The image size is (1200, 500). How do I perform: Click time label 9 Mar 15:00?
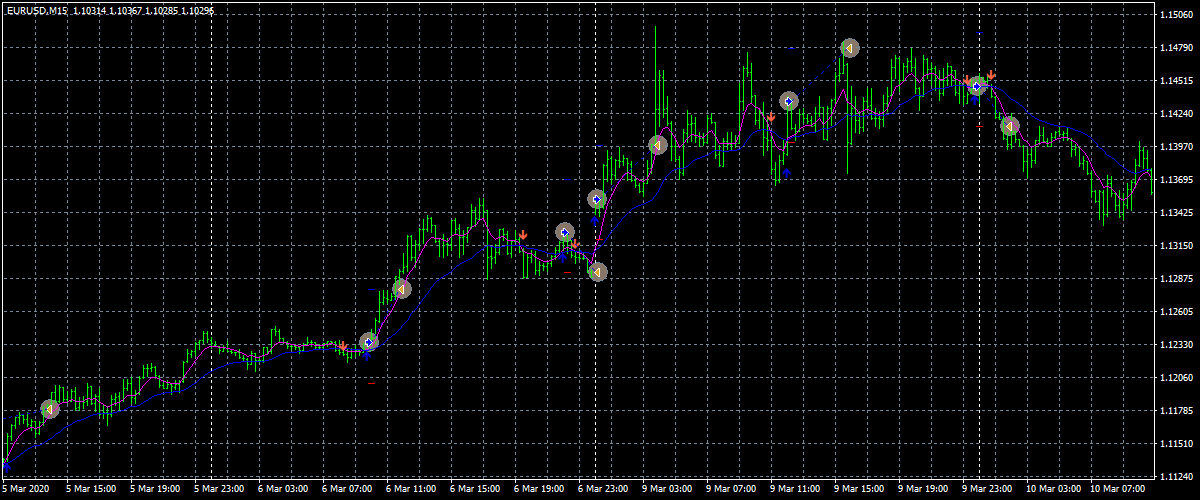point(859,490)
